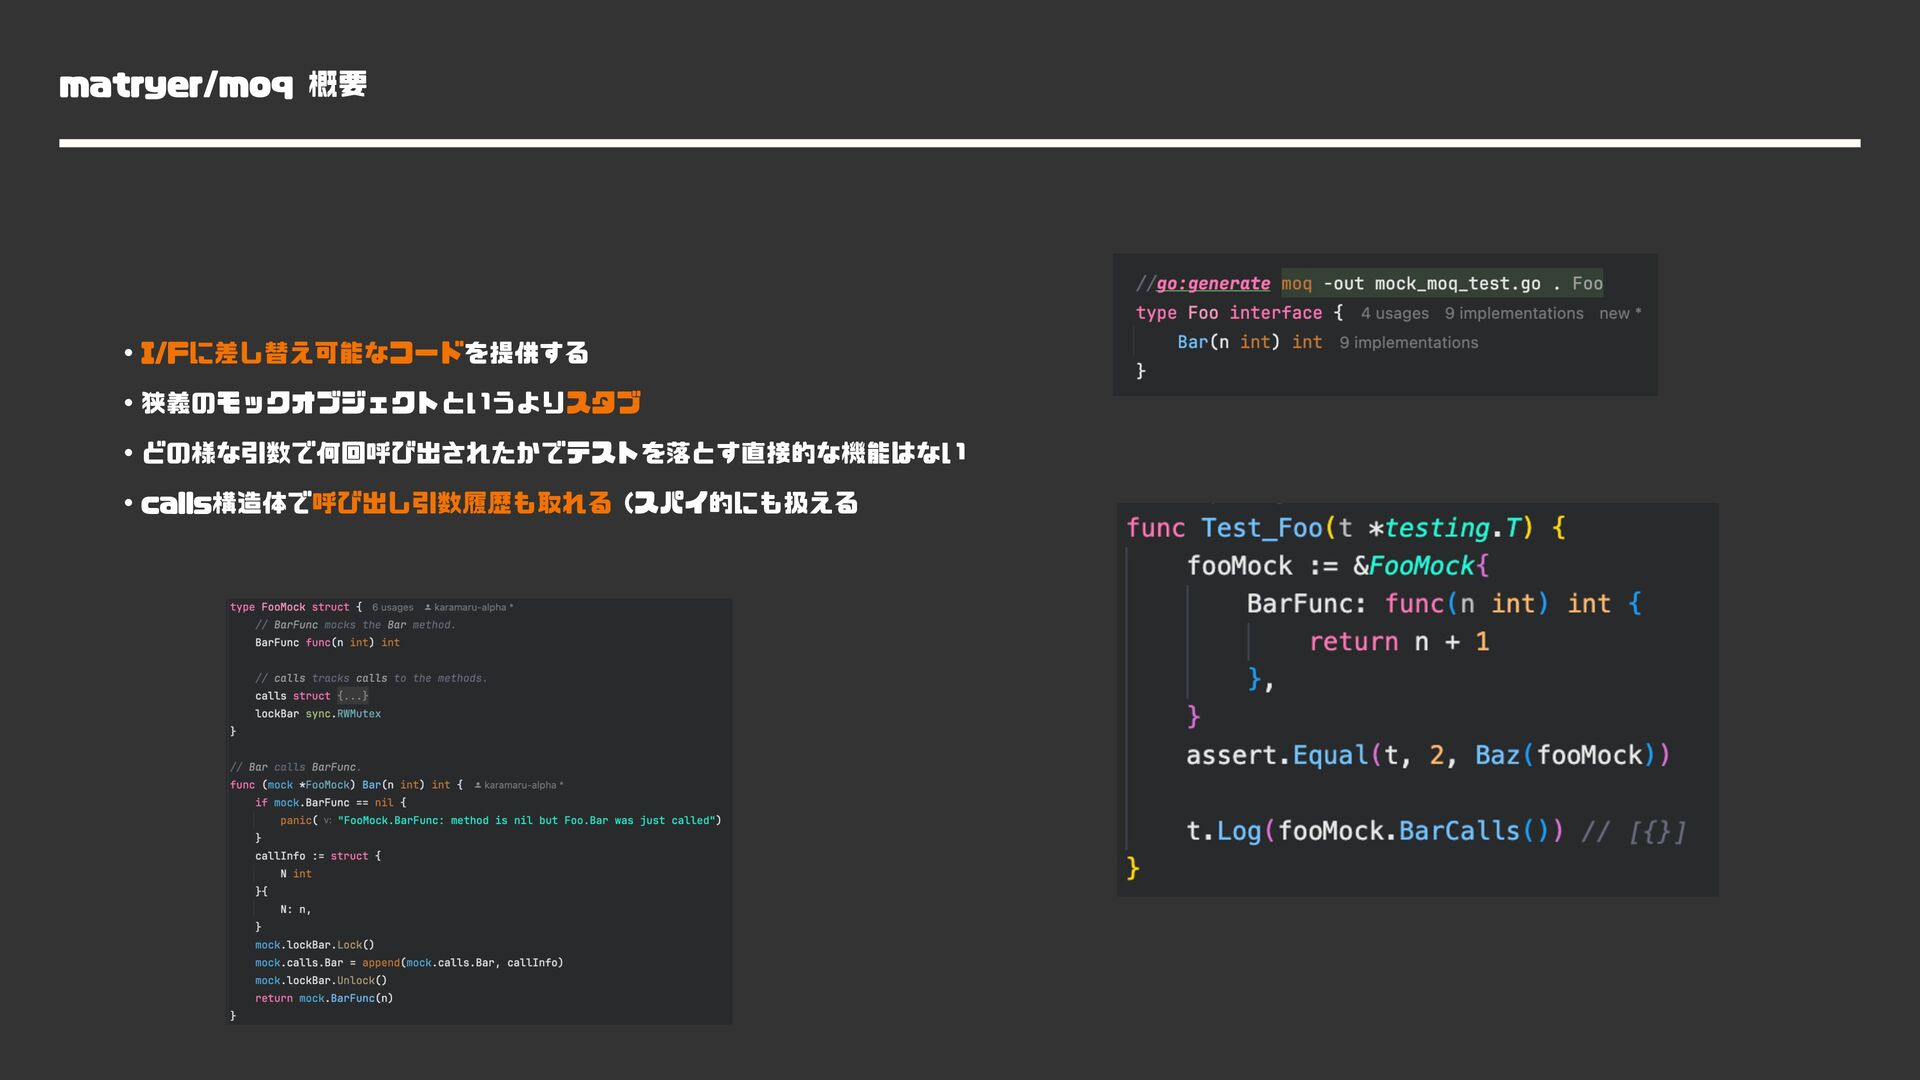Click 'mock_moq_test.go' output file name
Viewport: 1920px width, 1080px height.
click(x=1457, y=283)
